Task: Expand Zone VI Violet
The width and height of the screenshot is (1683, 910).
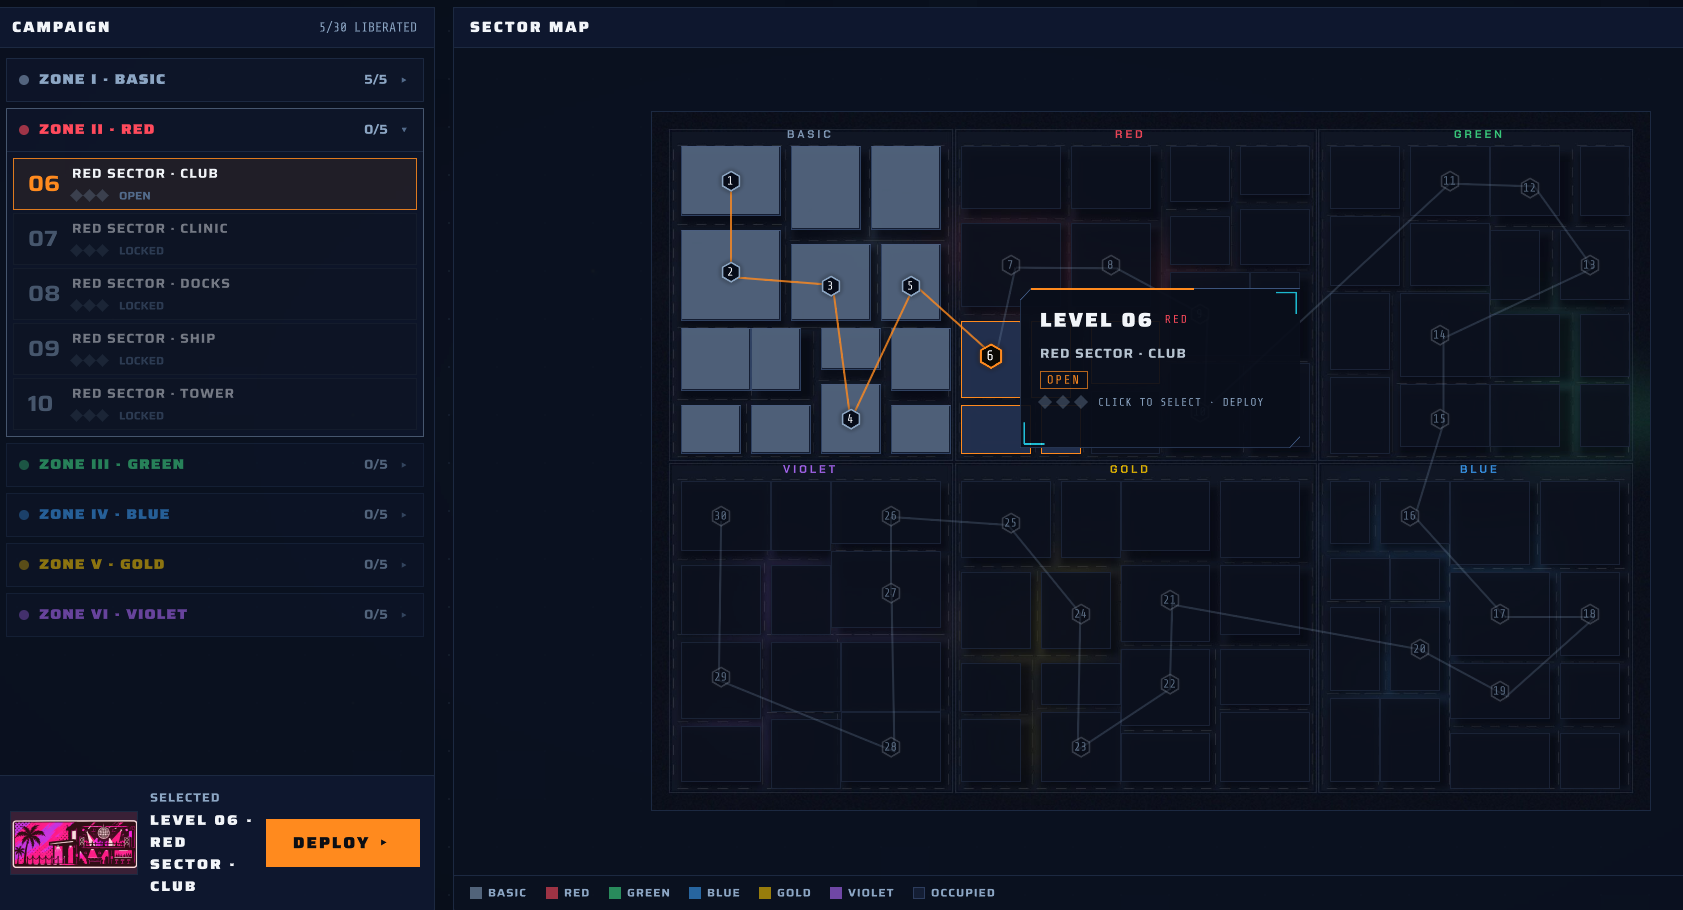Action: [x=215, y=615]
